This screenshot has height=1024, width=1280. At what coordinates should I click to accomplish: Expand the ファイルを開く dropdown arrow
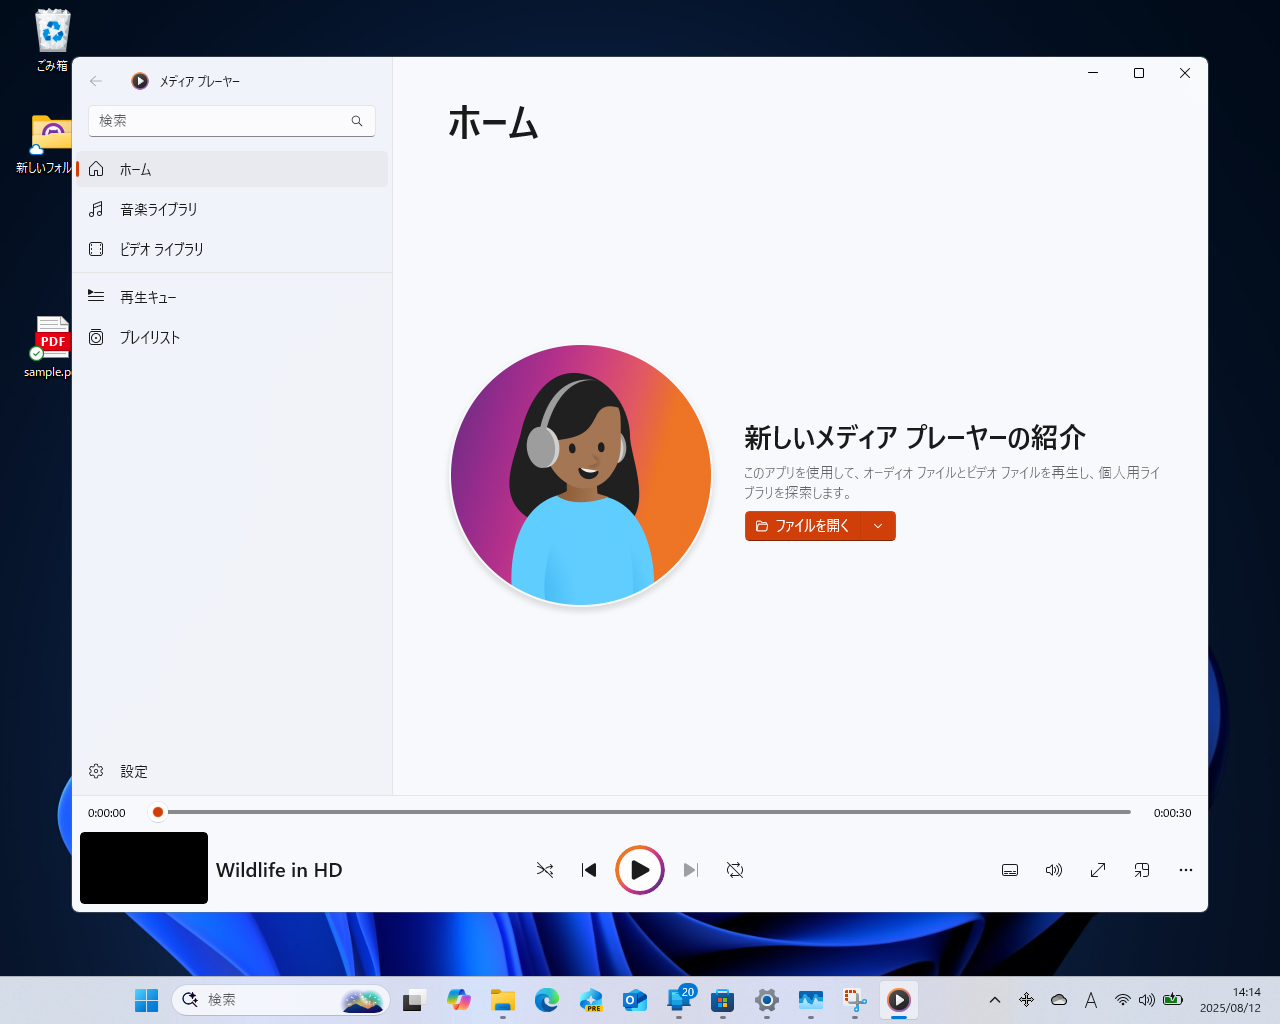(878, 526)
